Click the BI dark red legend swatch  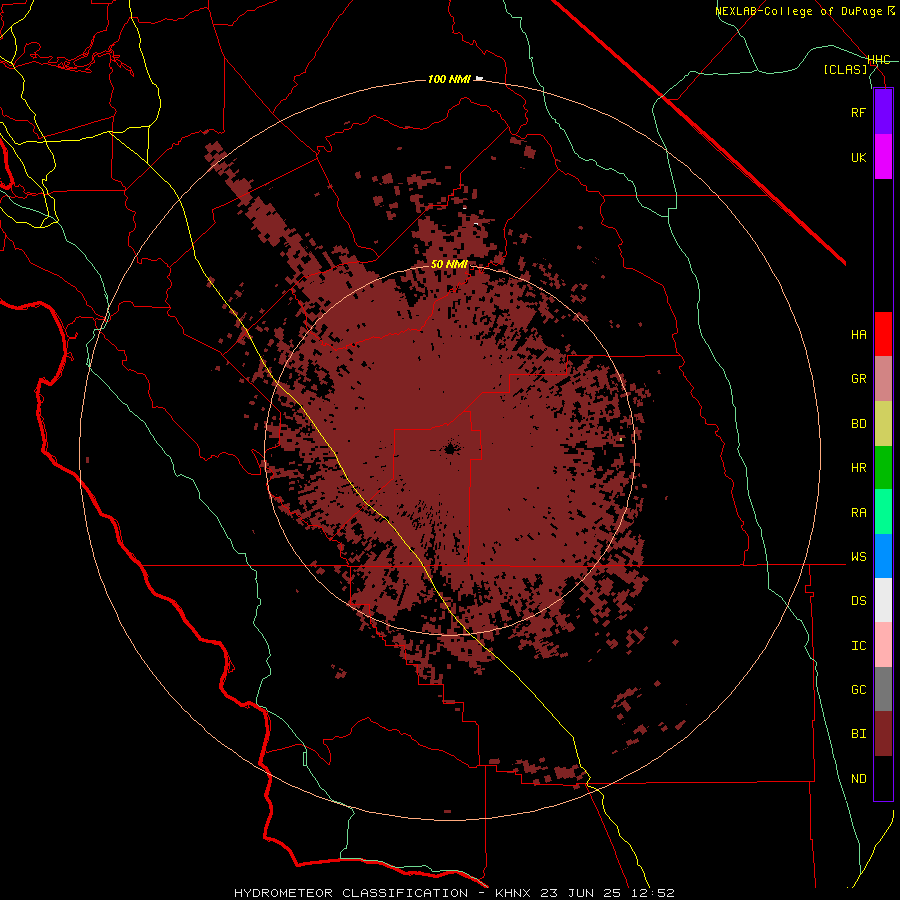click(883, 734)
